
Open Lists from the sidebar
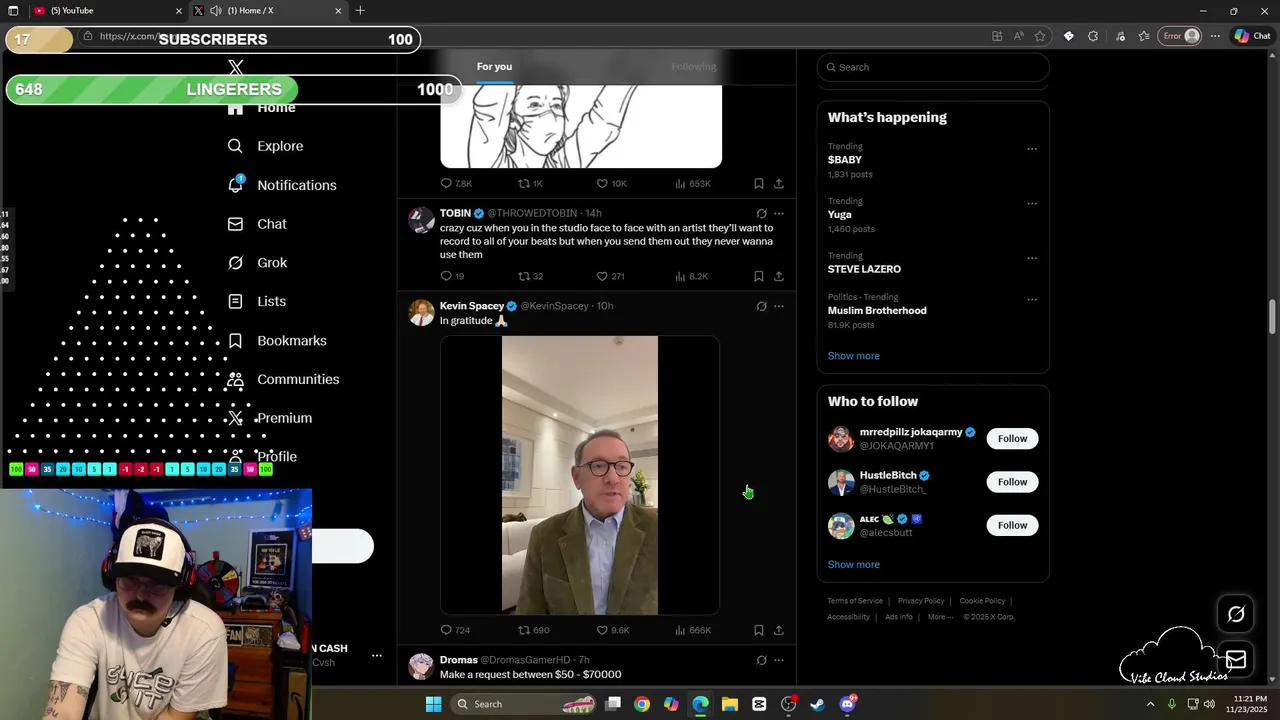[257, 301]
